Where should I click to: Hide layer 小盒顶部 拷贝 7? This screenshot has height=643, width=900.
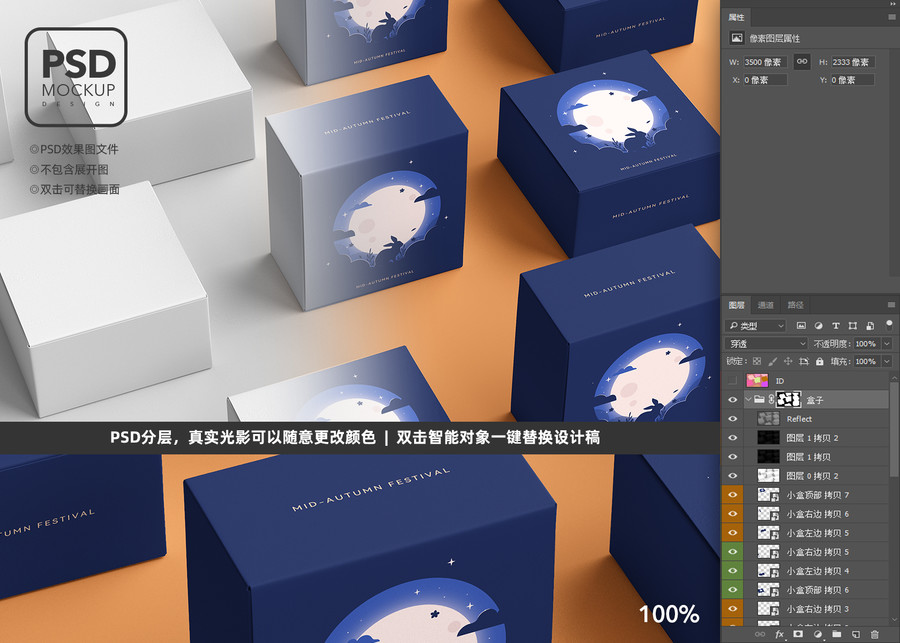coord(732,494)
